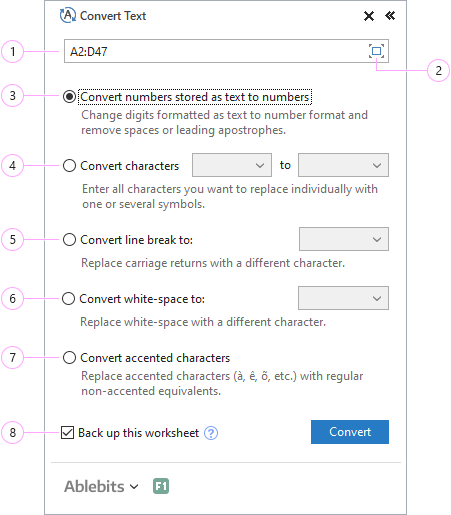Expand the line break replacement dropdown
Image resolution: width=451 pixels, height=515 pixels.
click(344, 239)
